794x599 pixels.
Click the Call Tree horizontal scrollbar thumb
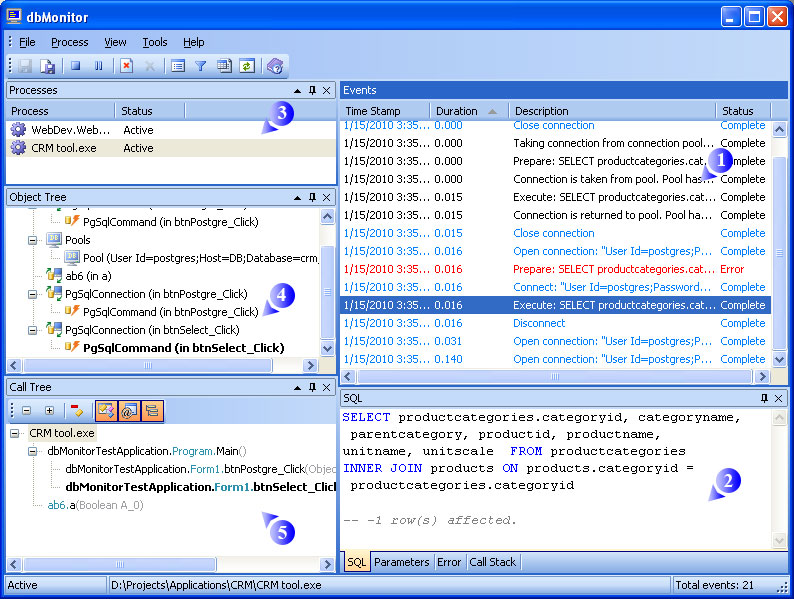coord(120,565)
